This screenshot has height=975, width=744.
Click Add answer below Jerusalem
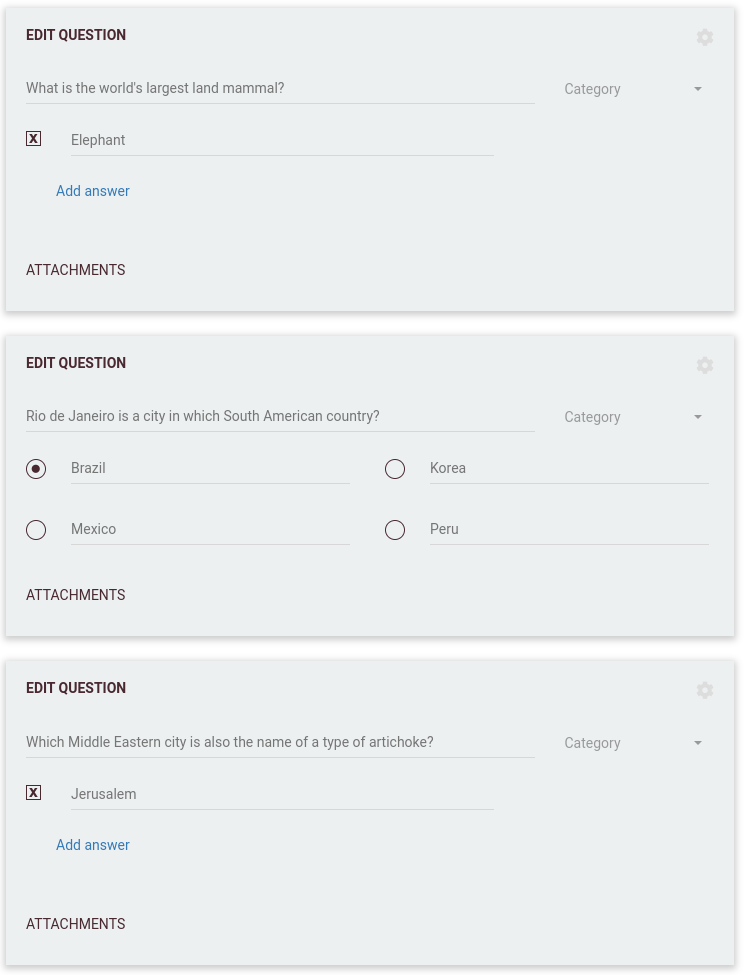(x=93, y=845)
